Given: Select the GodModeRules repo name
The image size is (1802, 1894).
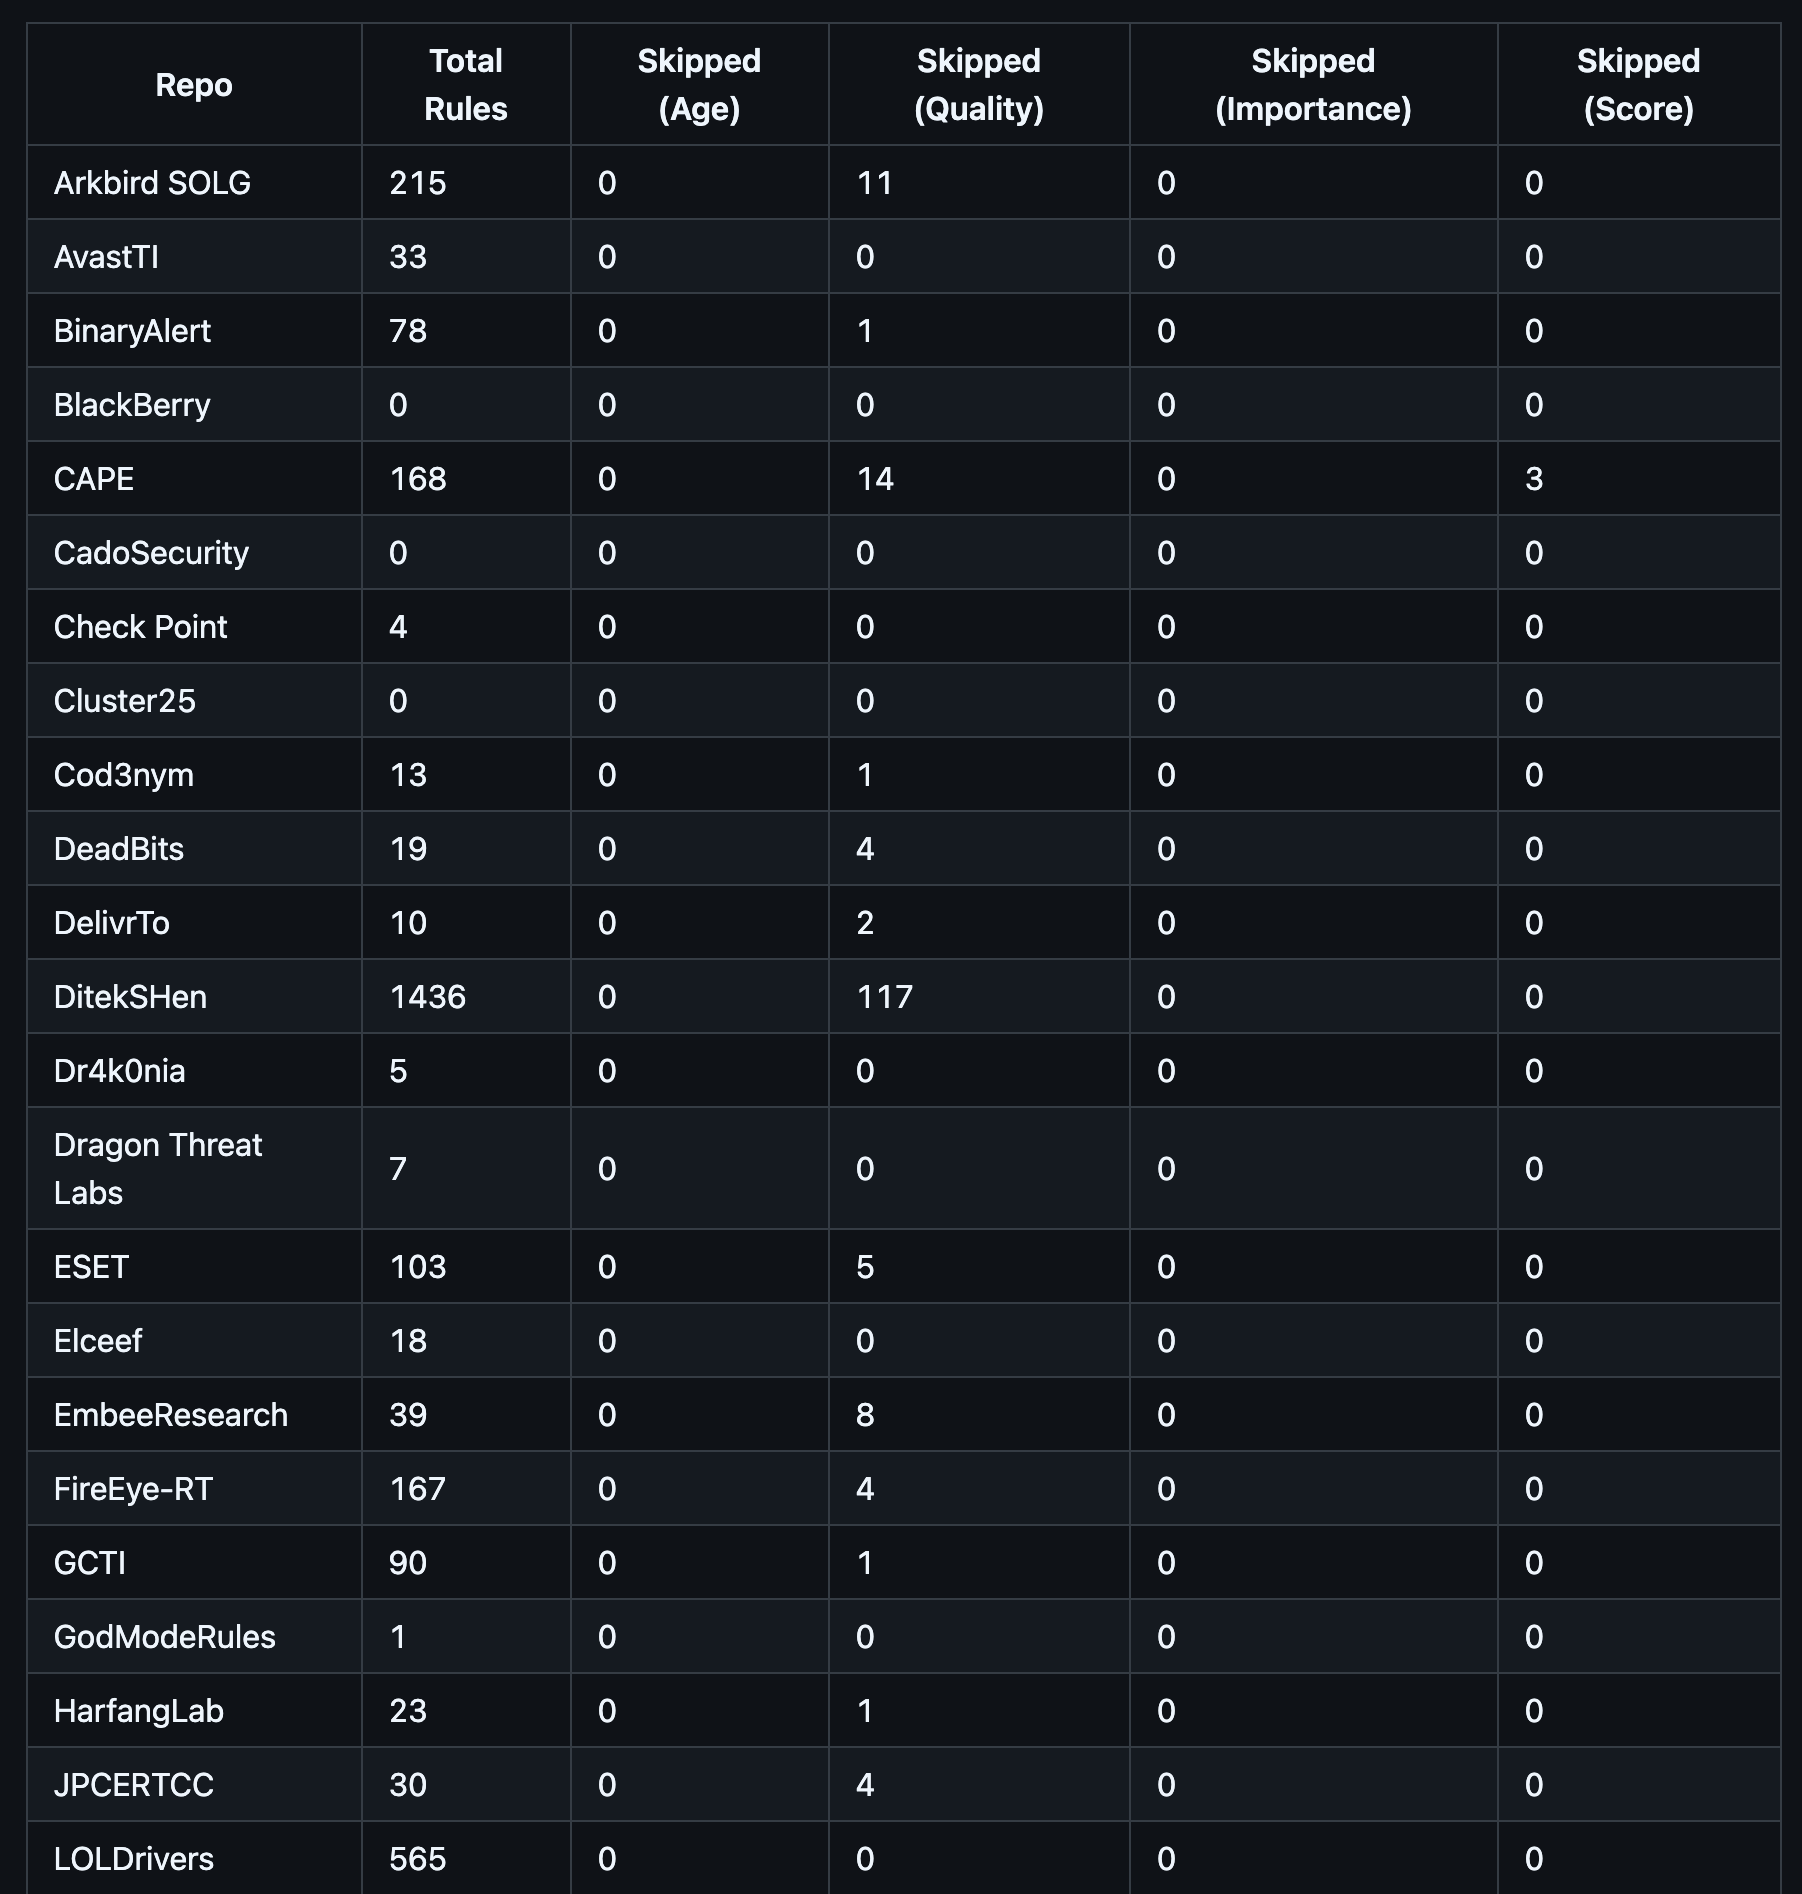Looking at the screenshot, I should 165,1636.
